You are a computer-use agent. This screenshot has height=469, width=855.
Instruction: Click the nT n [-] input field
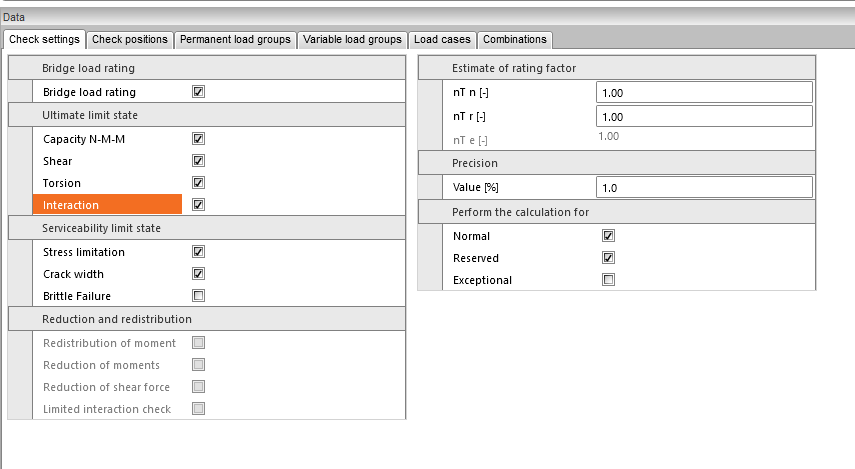pyautogui.click(x=703, y=93)
